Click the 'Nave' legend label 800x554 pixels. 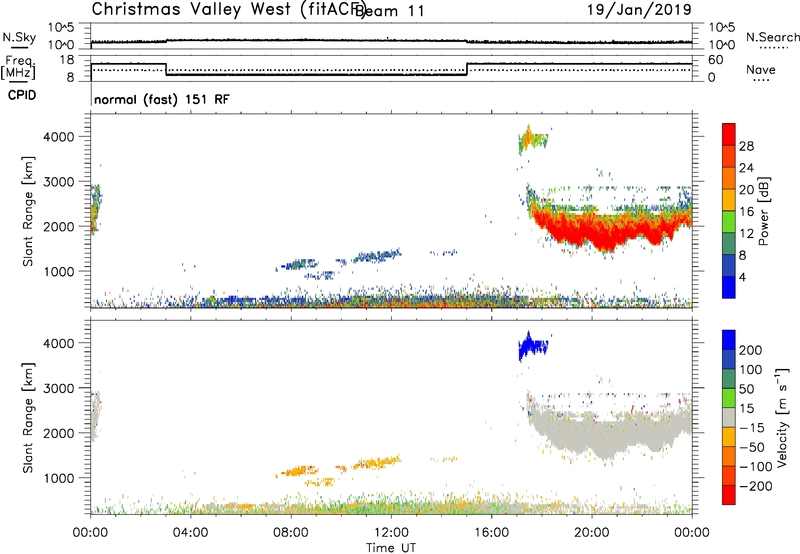pos(761,69)
